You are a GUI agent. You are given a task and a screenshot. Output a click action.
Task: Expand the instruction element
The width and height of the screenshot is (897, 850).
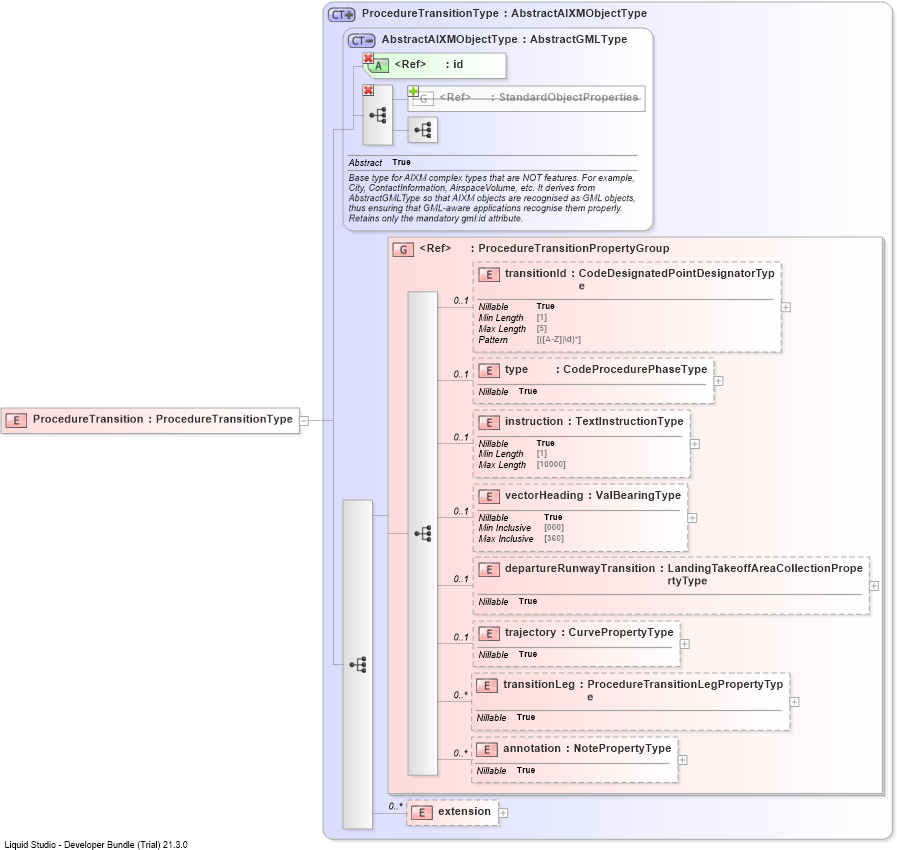coord(695,444)
